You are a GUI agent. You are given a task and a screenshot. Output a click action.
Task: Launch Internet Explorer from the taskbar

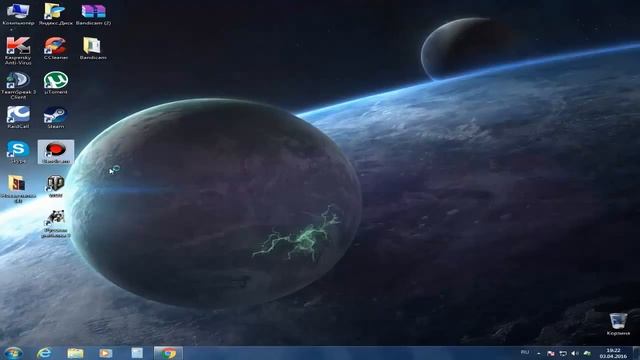click(44, 353)
